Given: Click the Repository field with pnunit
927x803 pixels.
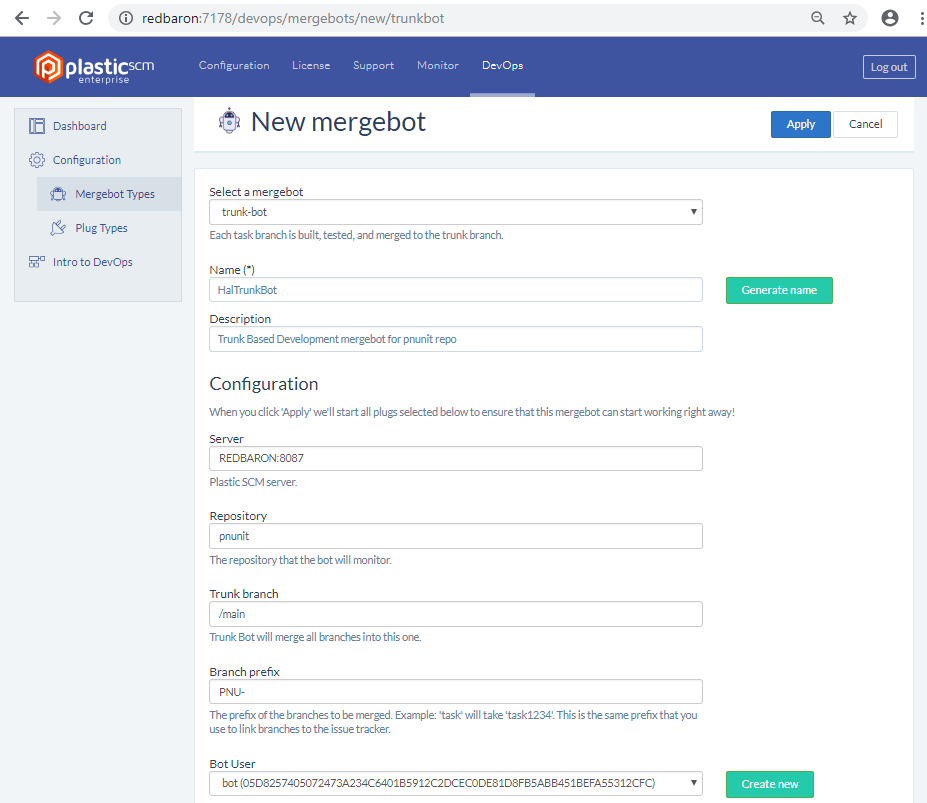Looking at the screenshot, I should click(x=456, y=536).
